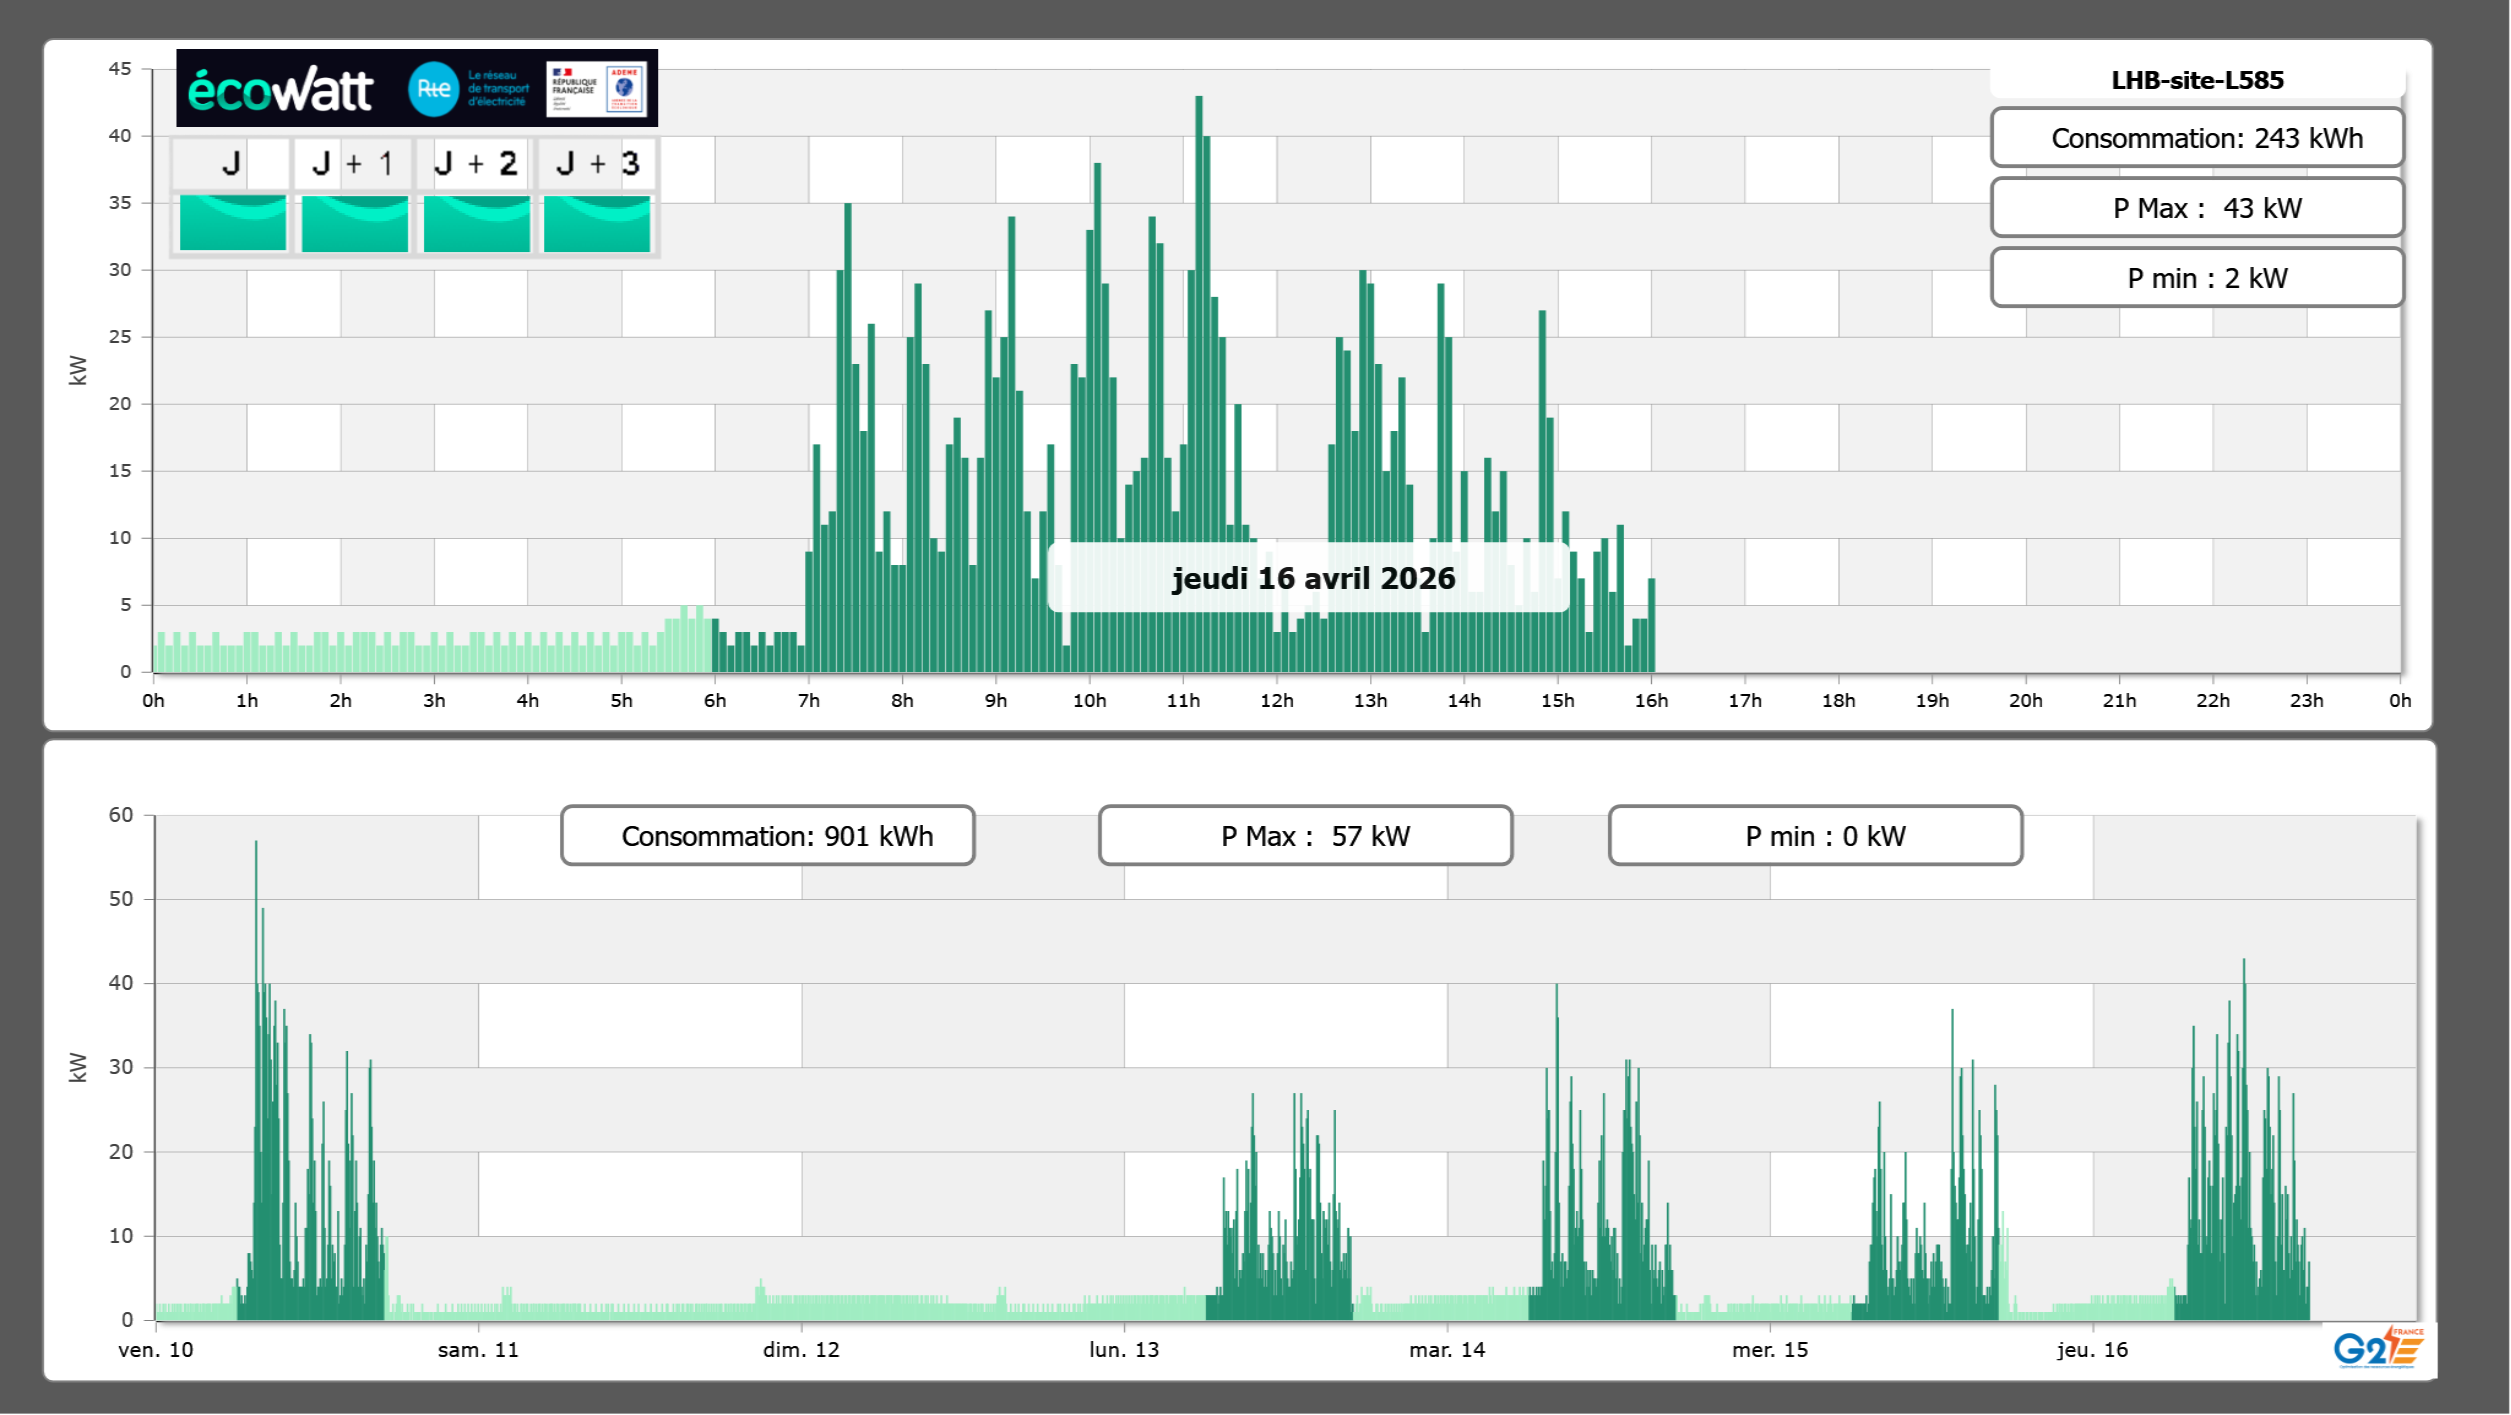
Task: Click the P min 0 kW box
Action: click(1815, 836)
